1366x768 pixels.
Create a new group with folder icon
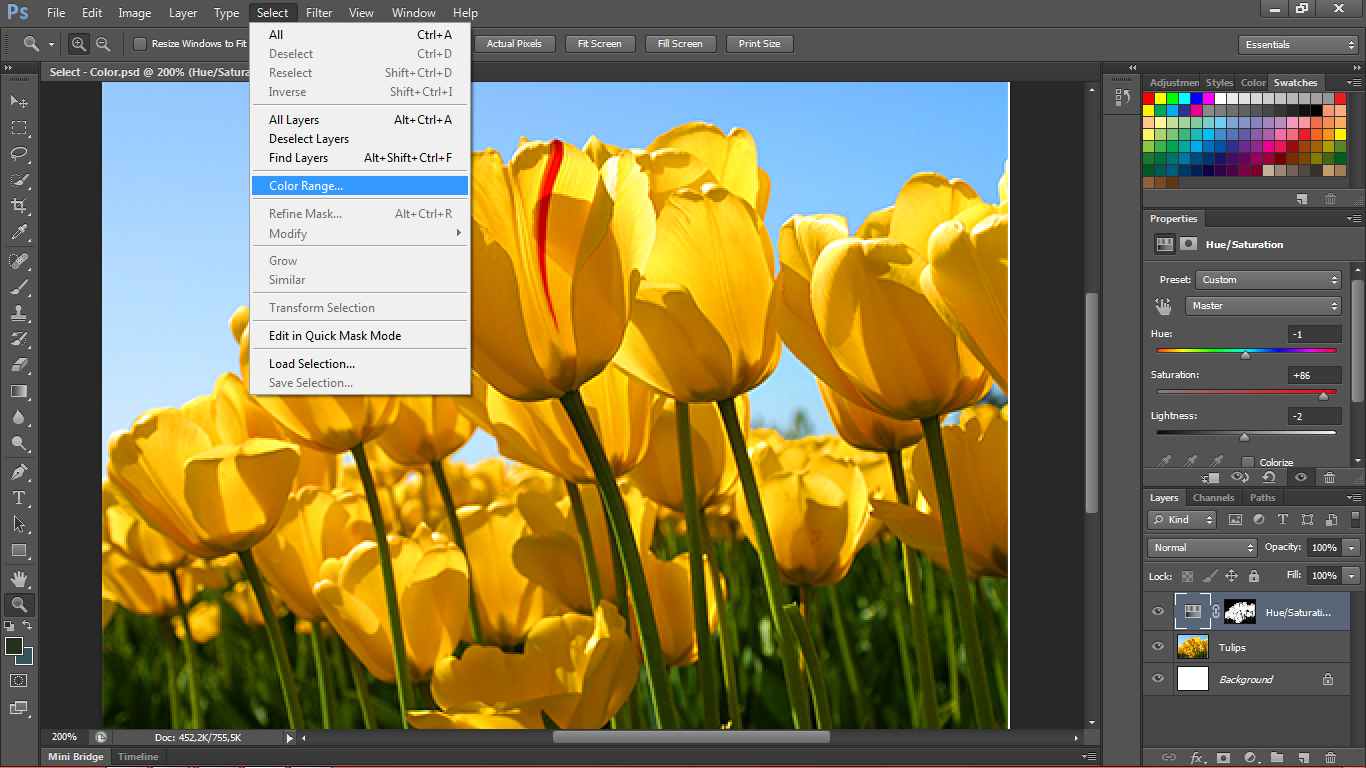tap(1277, 758)
